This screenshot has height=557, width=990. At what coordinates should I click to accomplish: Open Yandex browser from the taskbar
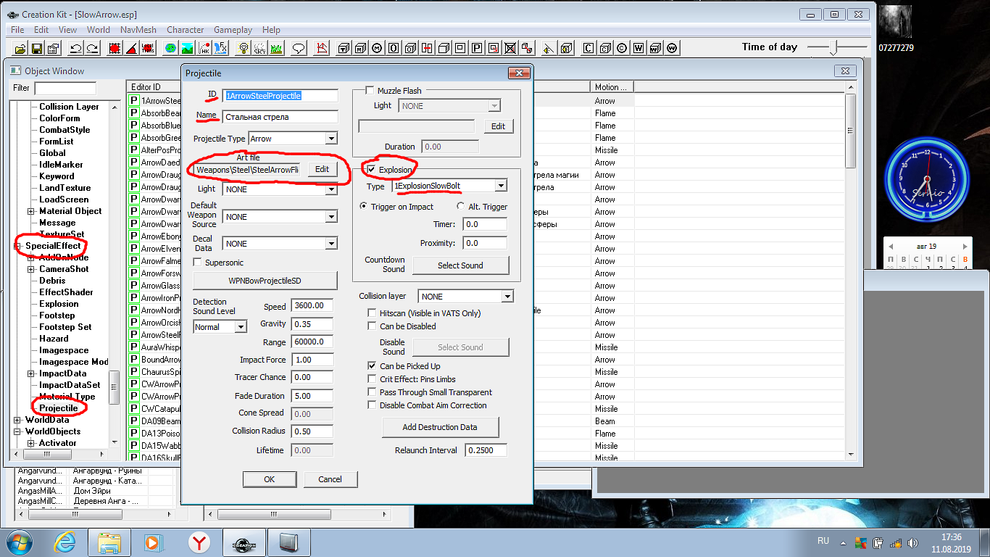pyautogui.click(x=200, y=541)
